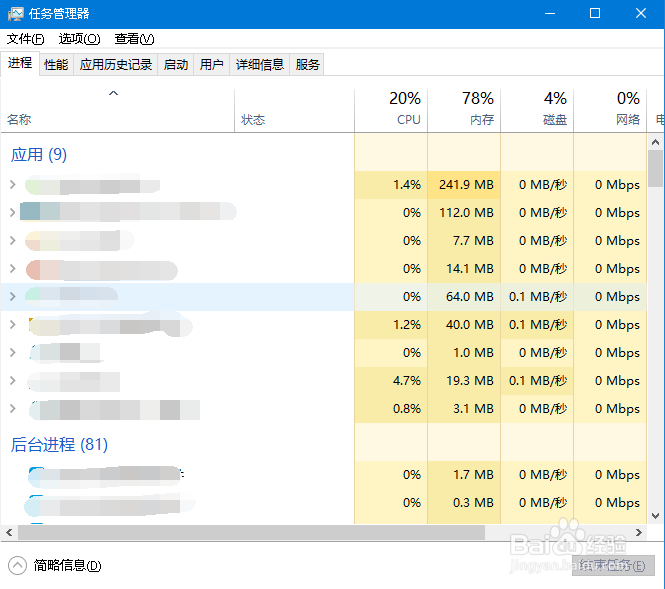Expand the app row using 3.1 MB
This screenshot has width=665, height=589.
13,409
